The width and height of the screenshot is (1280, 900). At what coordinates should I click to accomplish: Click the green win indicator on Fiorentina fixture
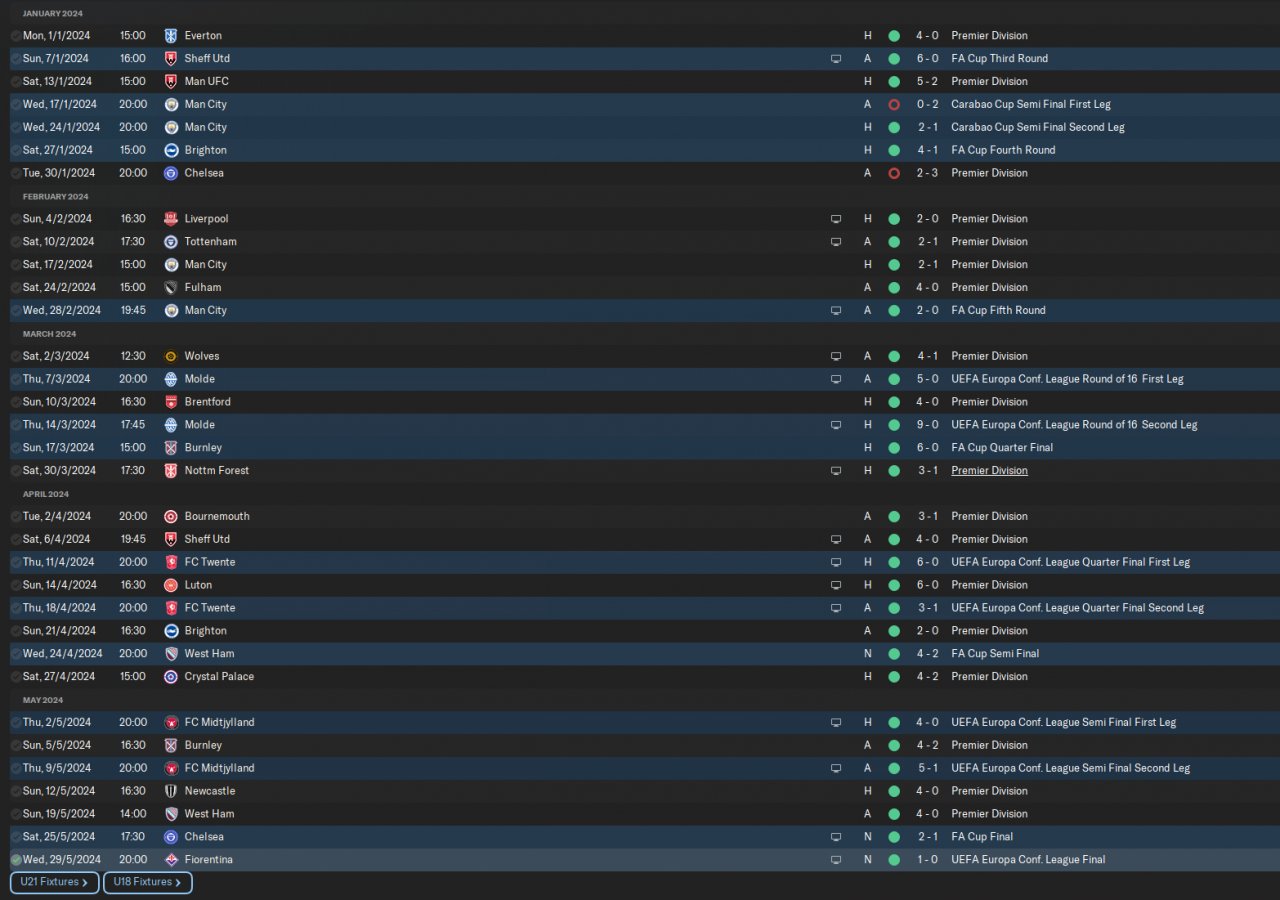894,859
